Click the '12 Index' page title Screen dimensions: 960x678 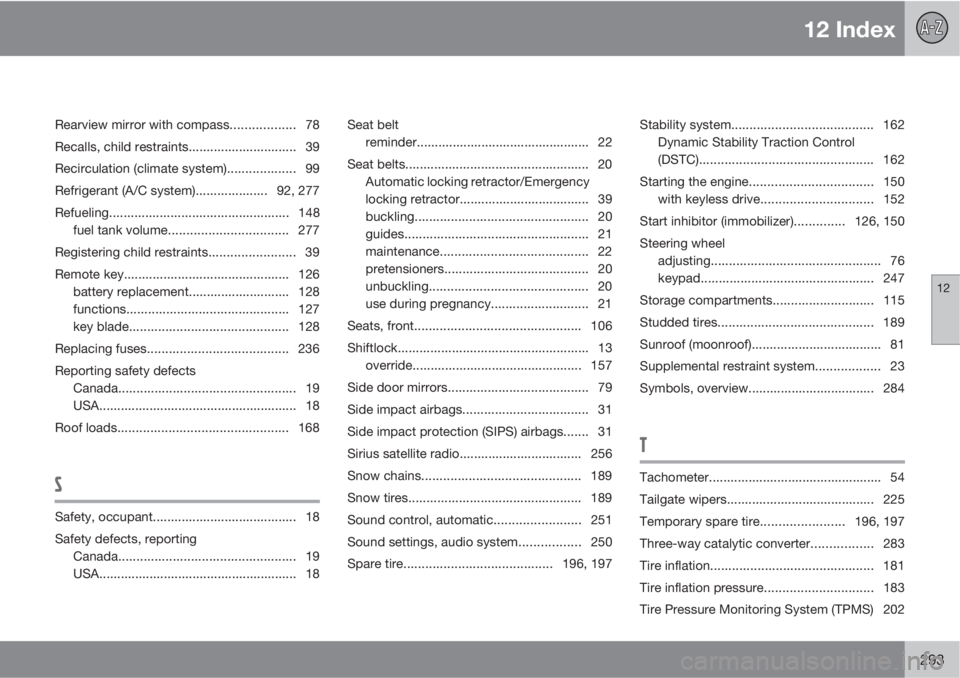coord(849,29)
